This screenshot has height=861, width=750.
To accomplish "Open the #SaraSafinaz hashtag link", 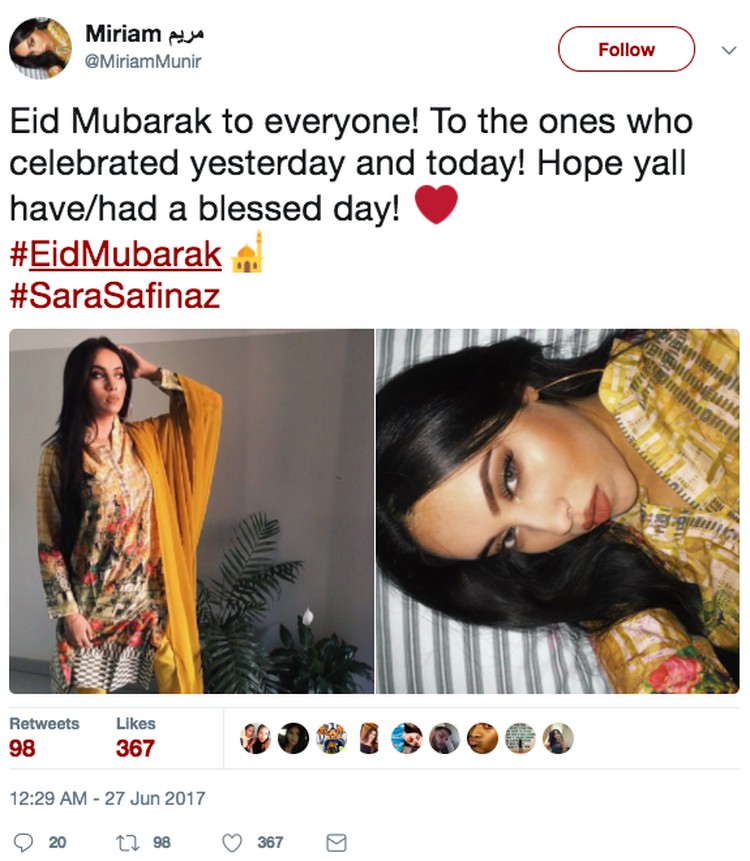I will 115,297.
